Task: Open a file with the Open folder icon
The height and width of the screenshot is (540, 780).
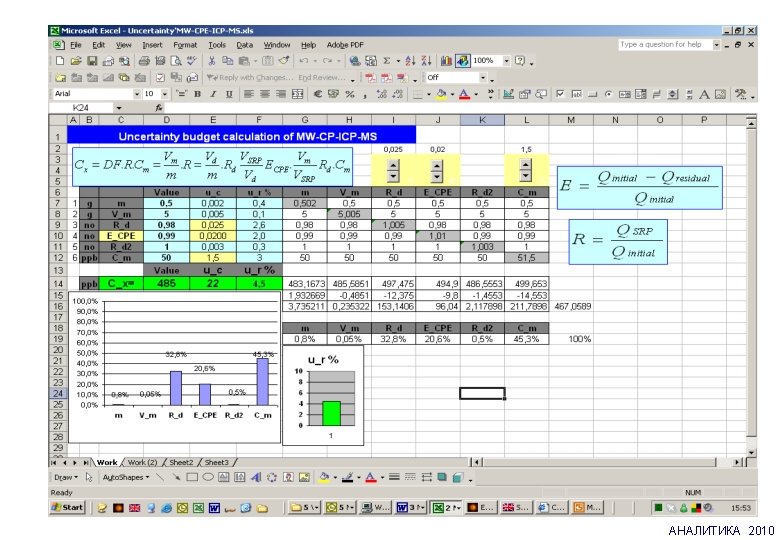Action: pyautogui.click(x=76, y=61)
